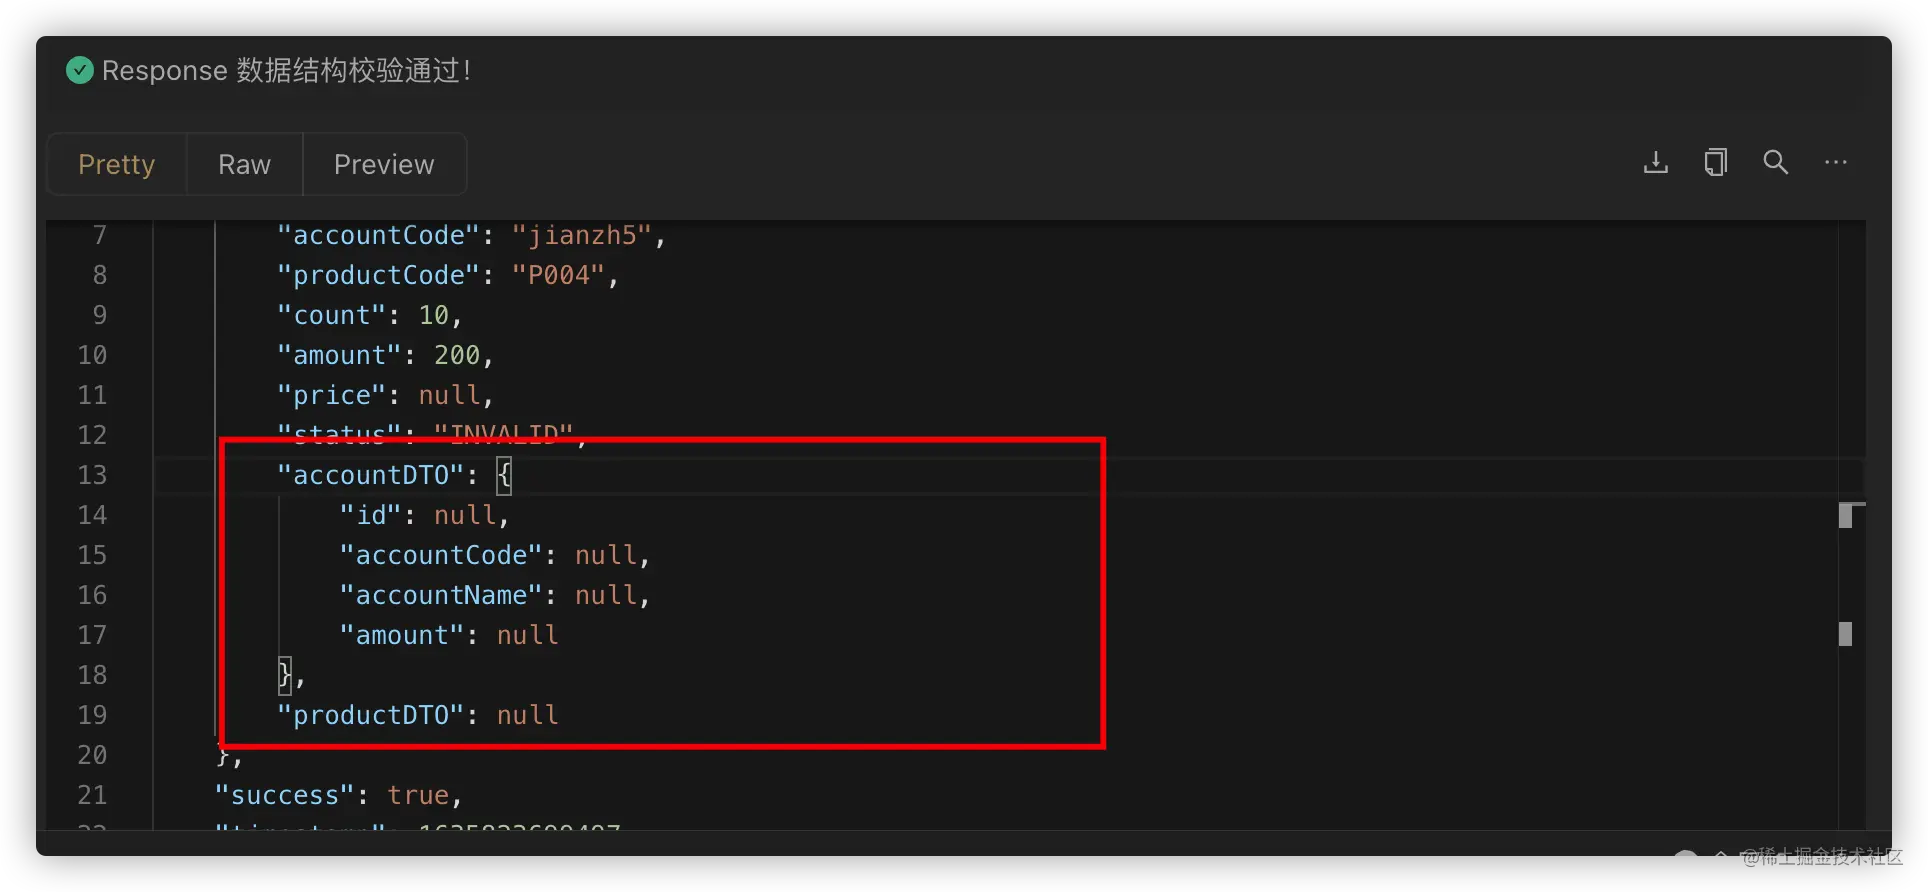Open the Preview tab
1928x892 pixels.
click(x=384, y=164)
